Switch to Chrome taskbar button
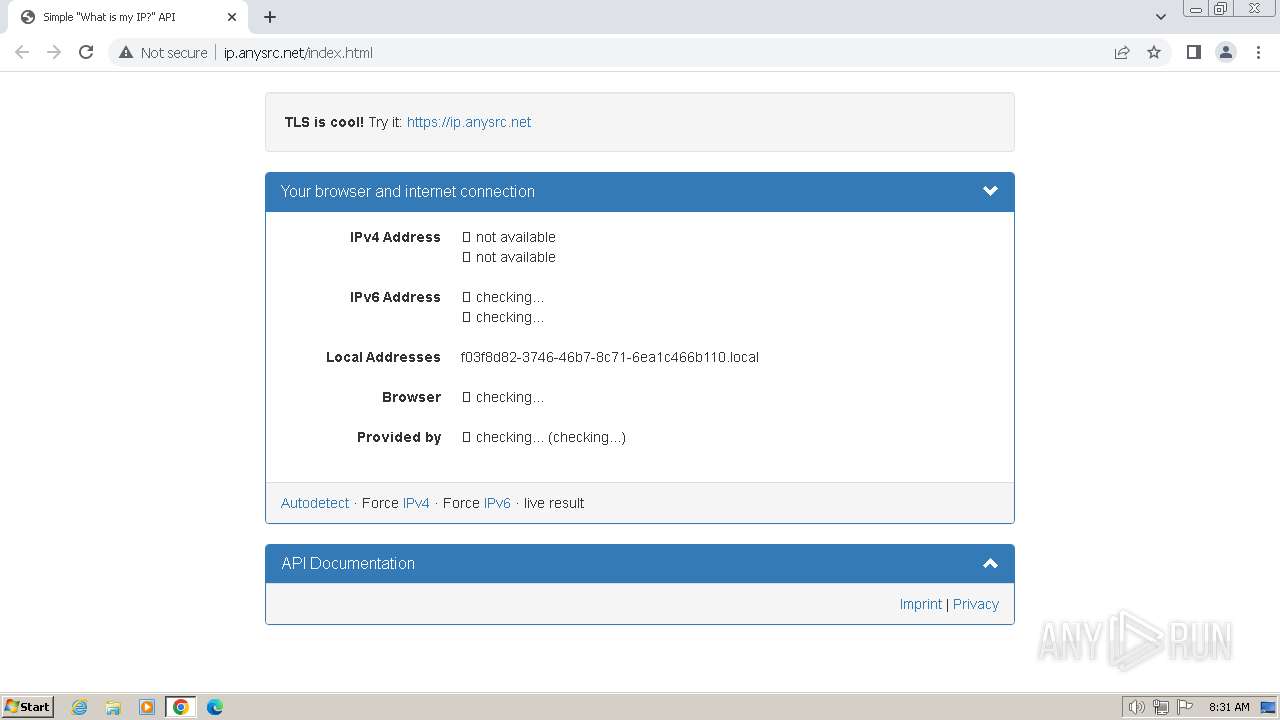1280x720 pixels. (180, 707)
